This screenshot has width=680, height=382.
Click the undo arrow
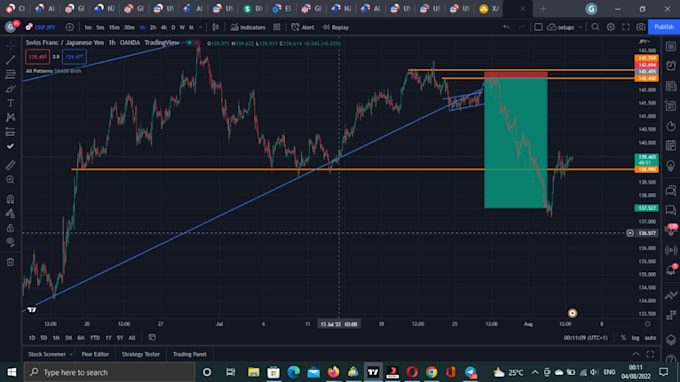506,27
